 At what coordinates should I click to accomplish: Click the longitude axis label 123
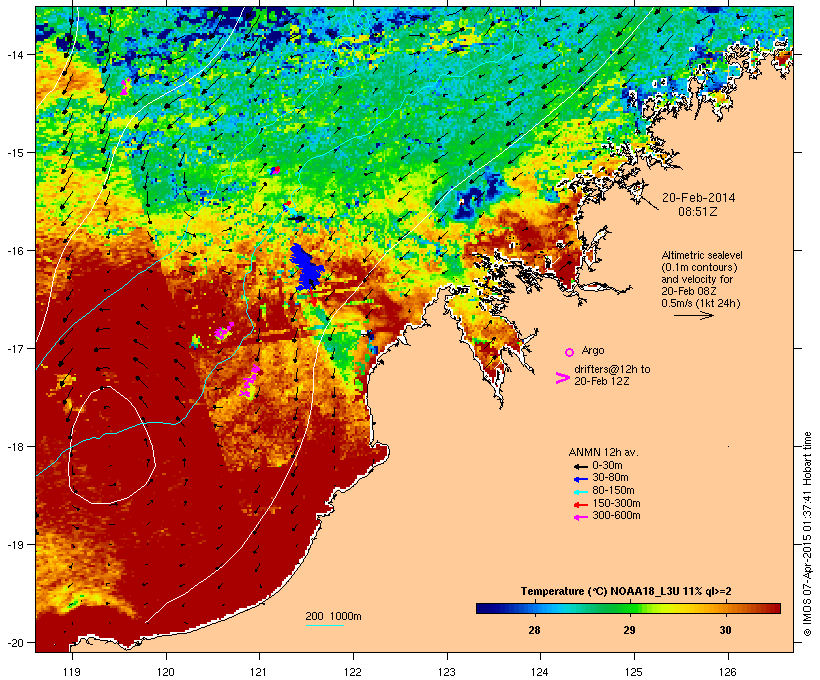point(447,672)
